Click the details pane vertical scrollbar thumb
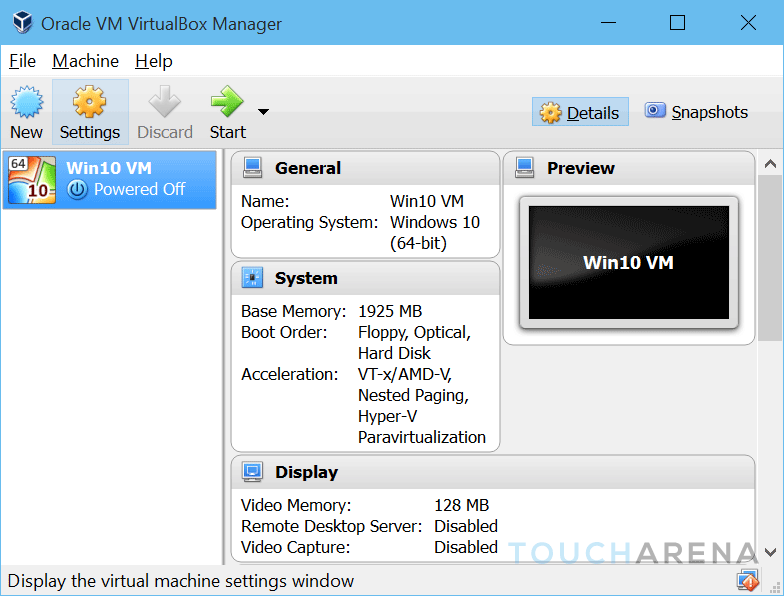The image size is (784, 596). 770,258
